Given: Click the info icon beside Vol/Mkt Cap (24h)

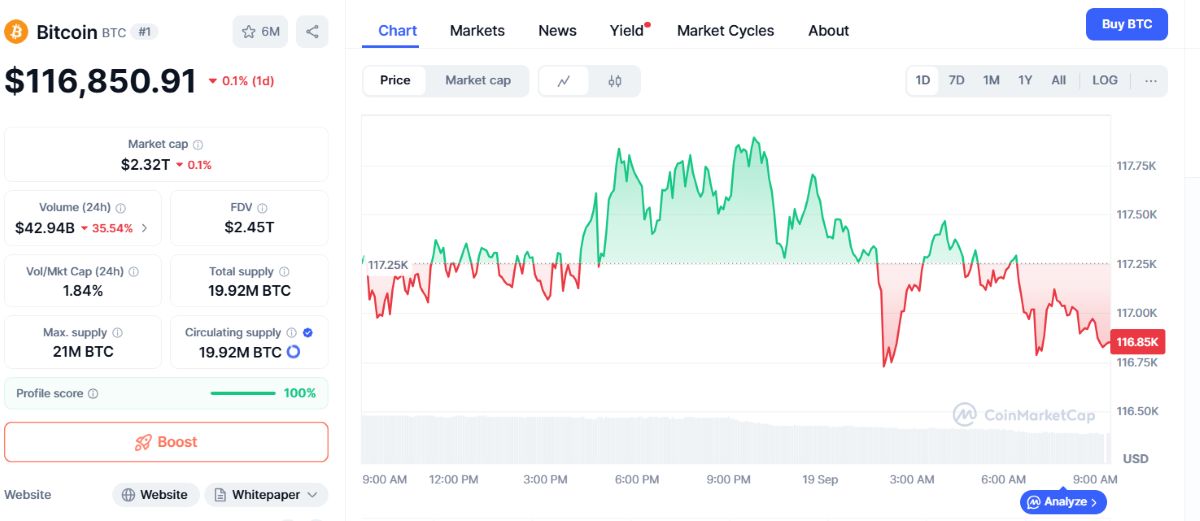Looking at the screenshot, I should 134,271.
